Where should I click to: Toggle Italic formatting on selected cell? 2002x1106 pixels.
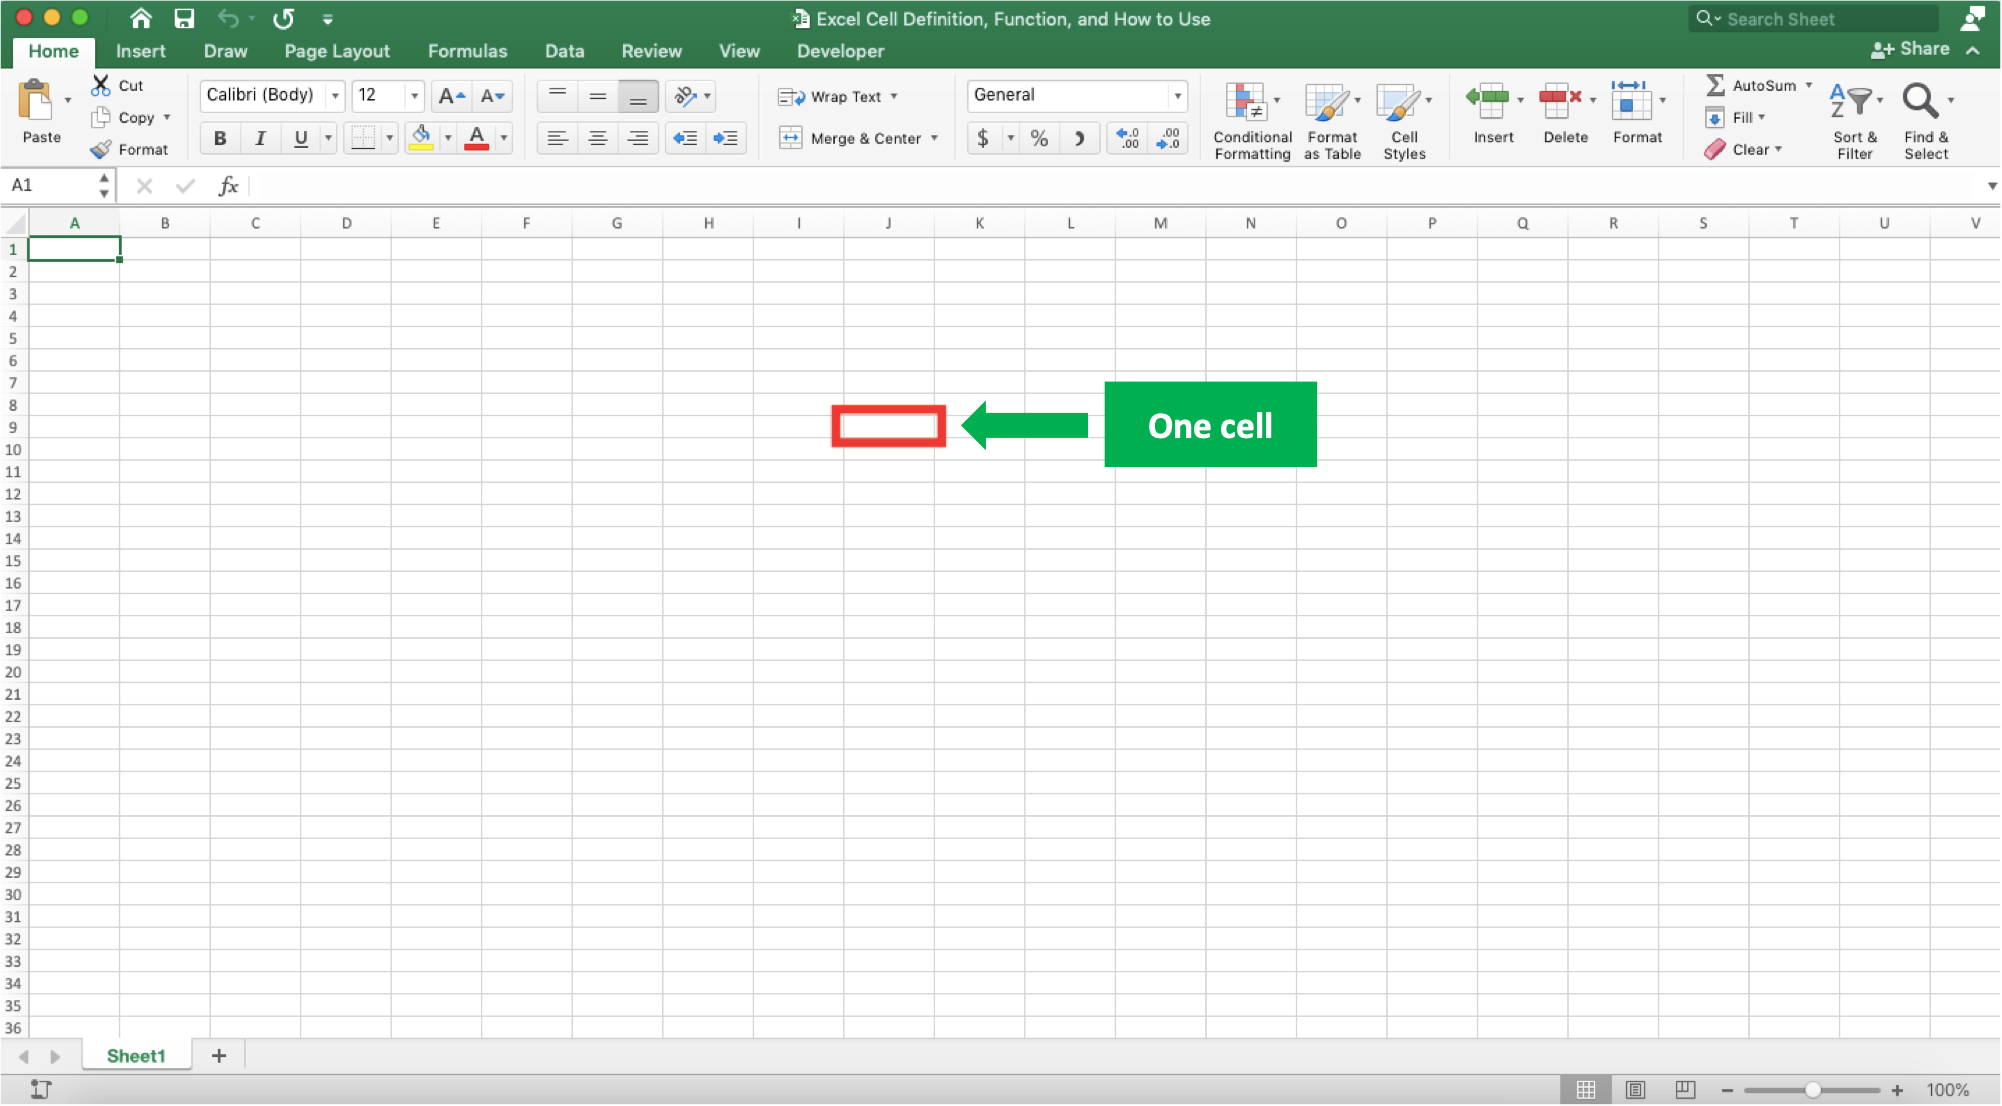point(259,138)
